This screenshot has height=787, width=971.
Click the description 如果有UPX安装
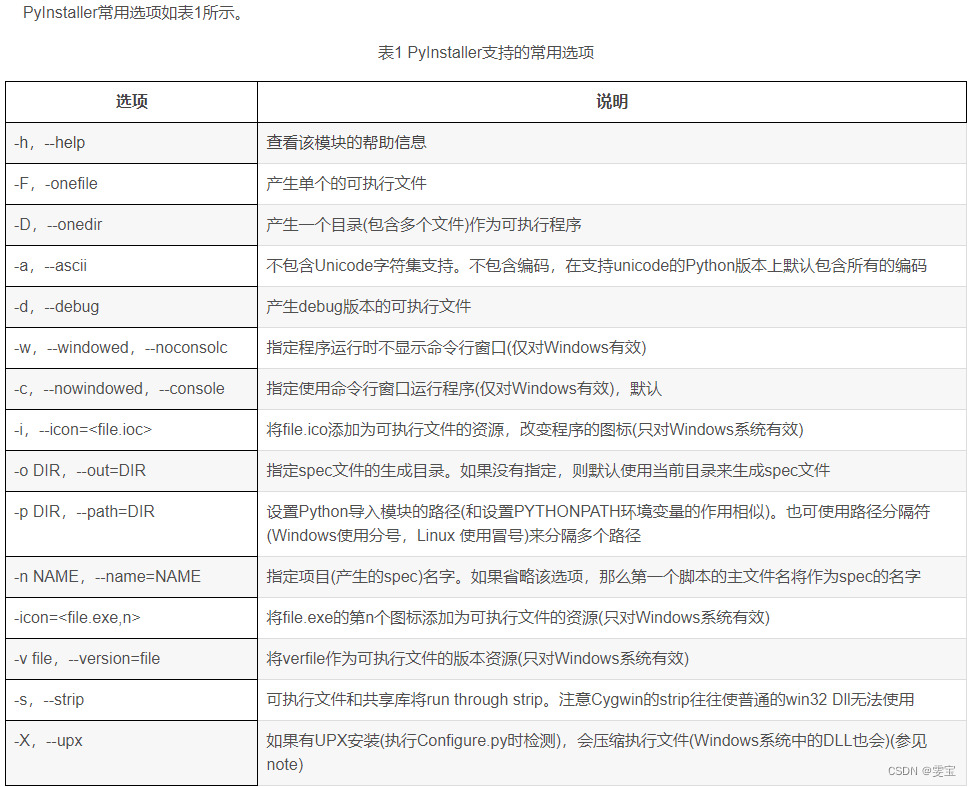coord(612,752)
